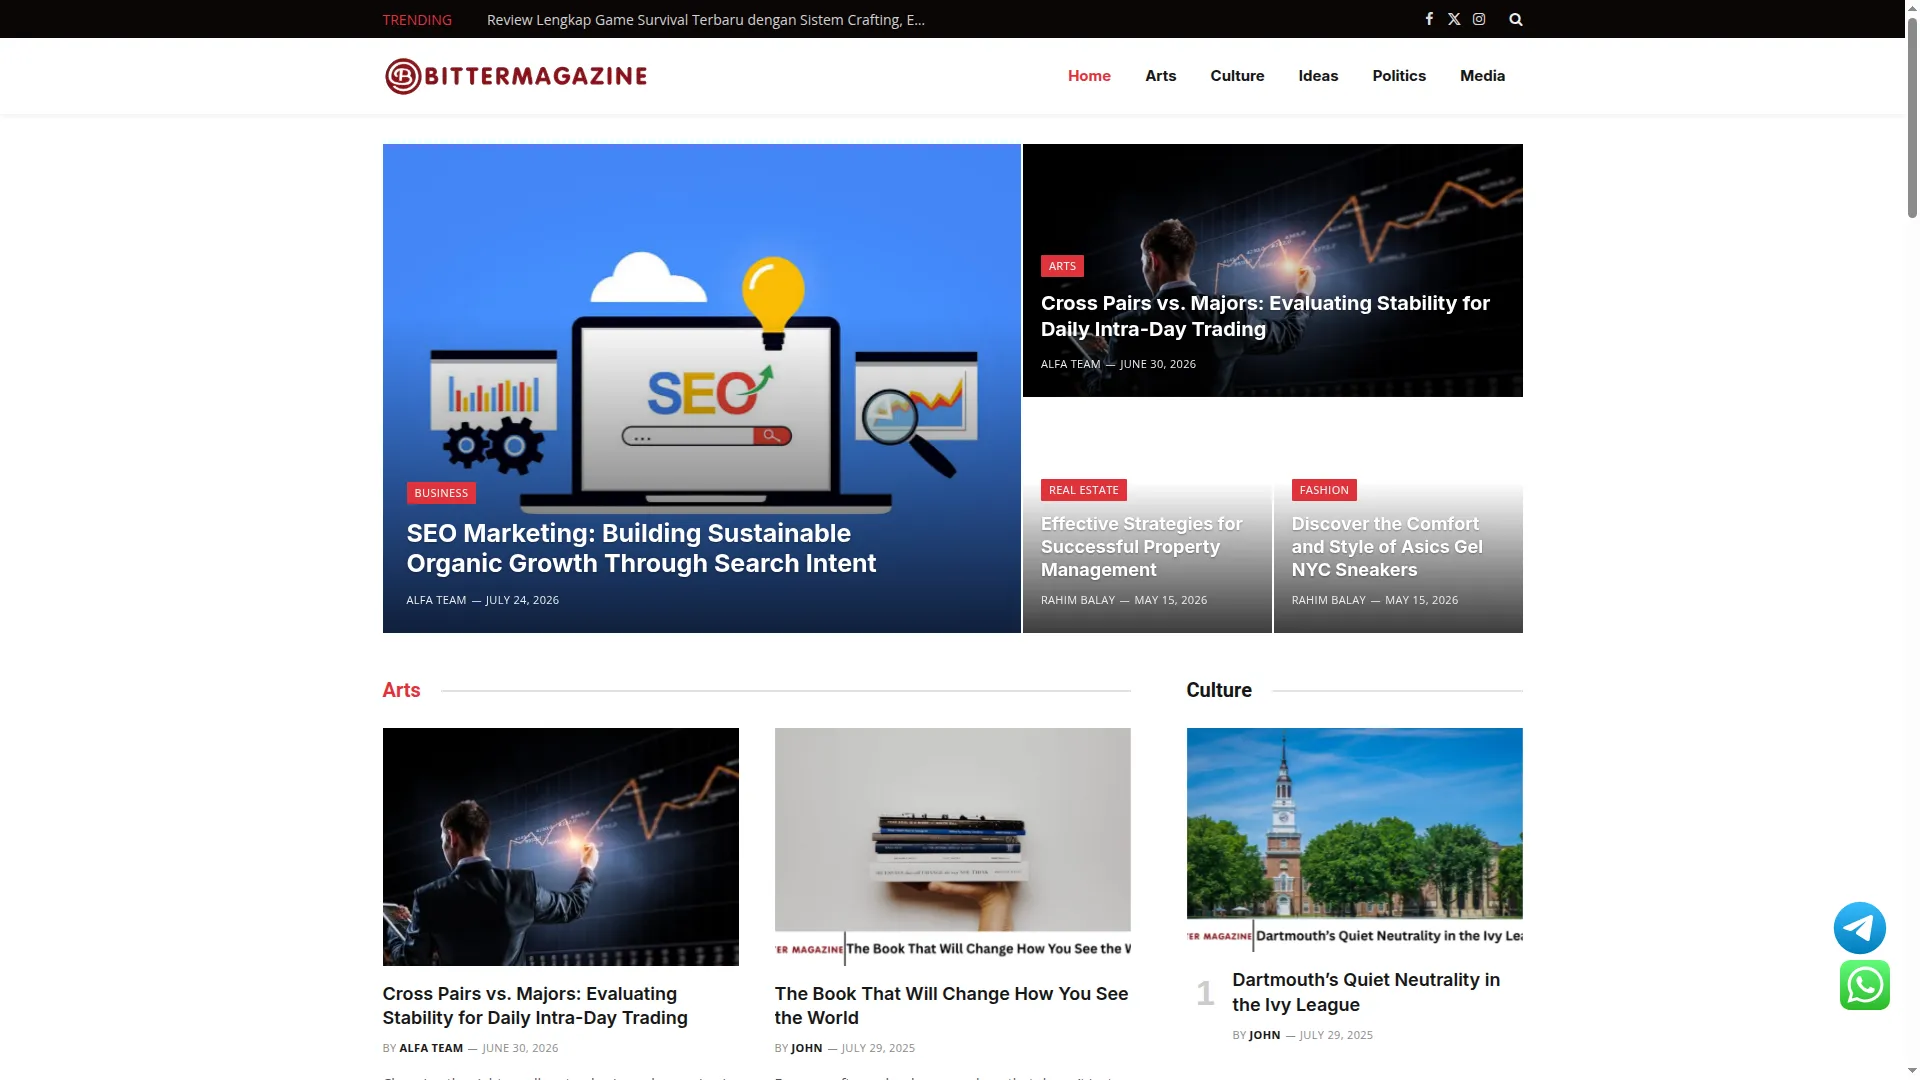Click JULY 24, 2026 date on SEO feature

pos(522,600)
